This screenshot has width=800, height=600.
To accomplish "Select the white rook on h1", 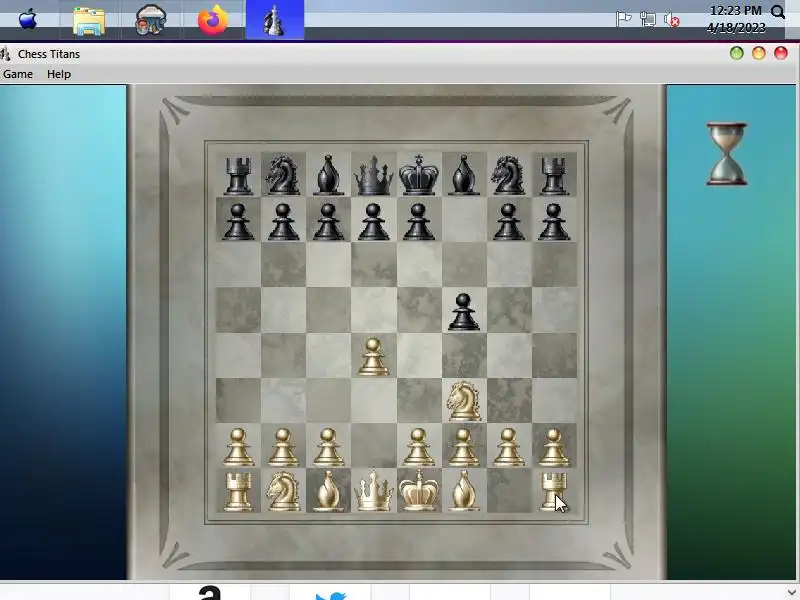I will click(x=554, y=491).
